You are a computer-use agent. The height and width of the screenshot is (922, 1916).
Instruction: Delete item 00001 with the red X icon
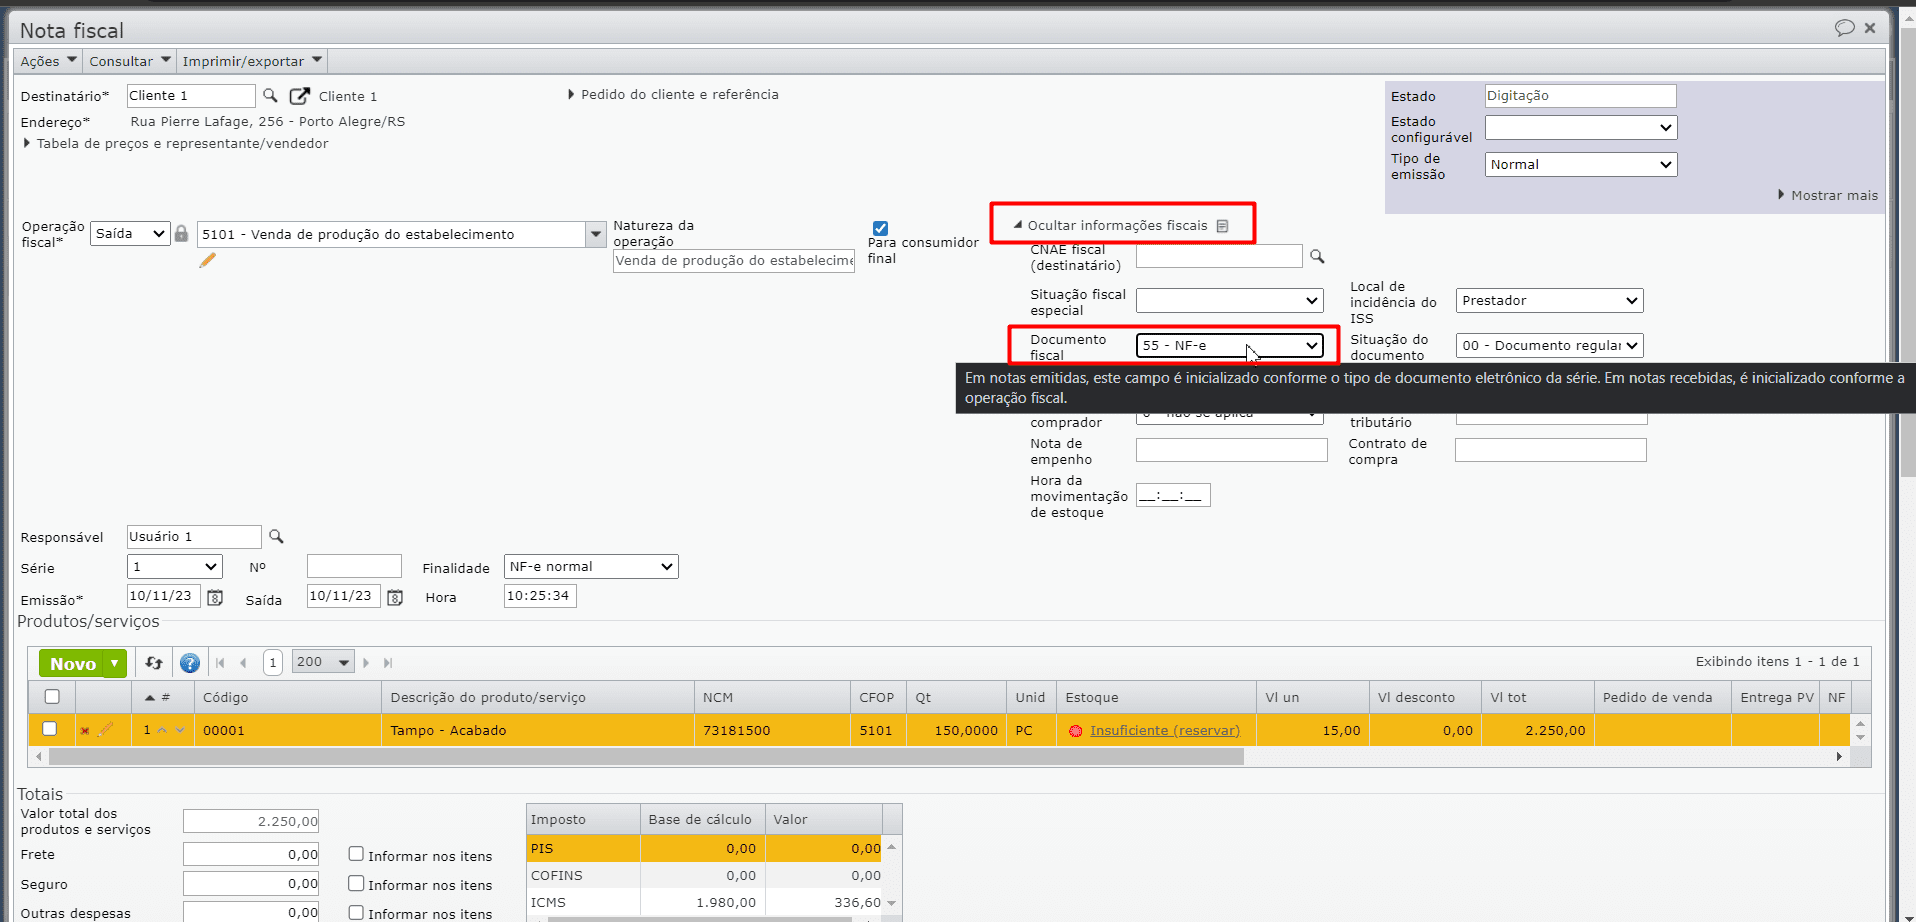click(85, 731)
